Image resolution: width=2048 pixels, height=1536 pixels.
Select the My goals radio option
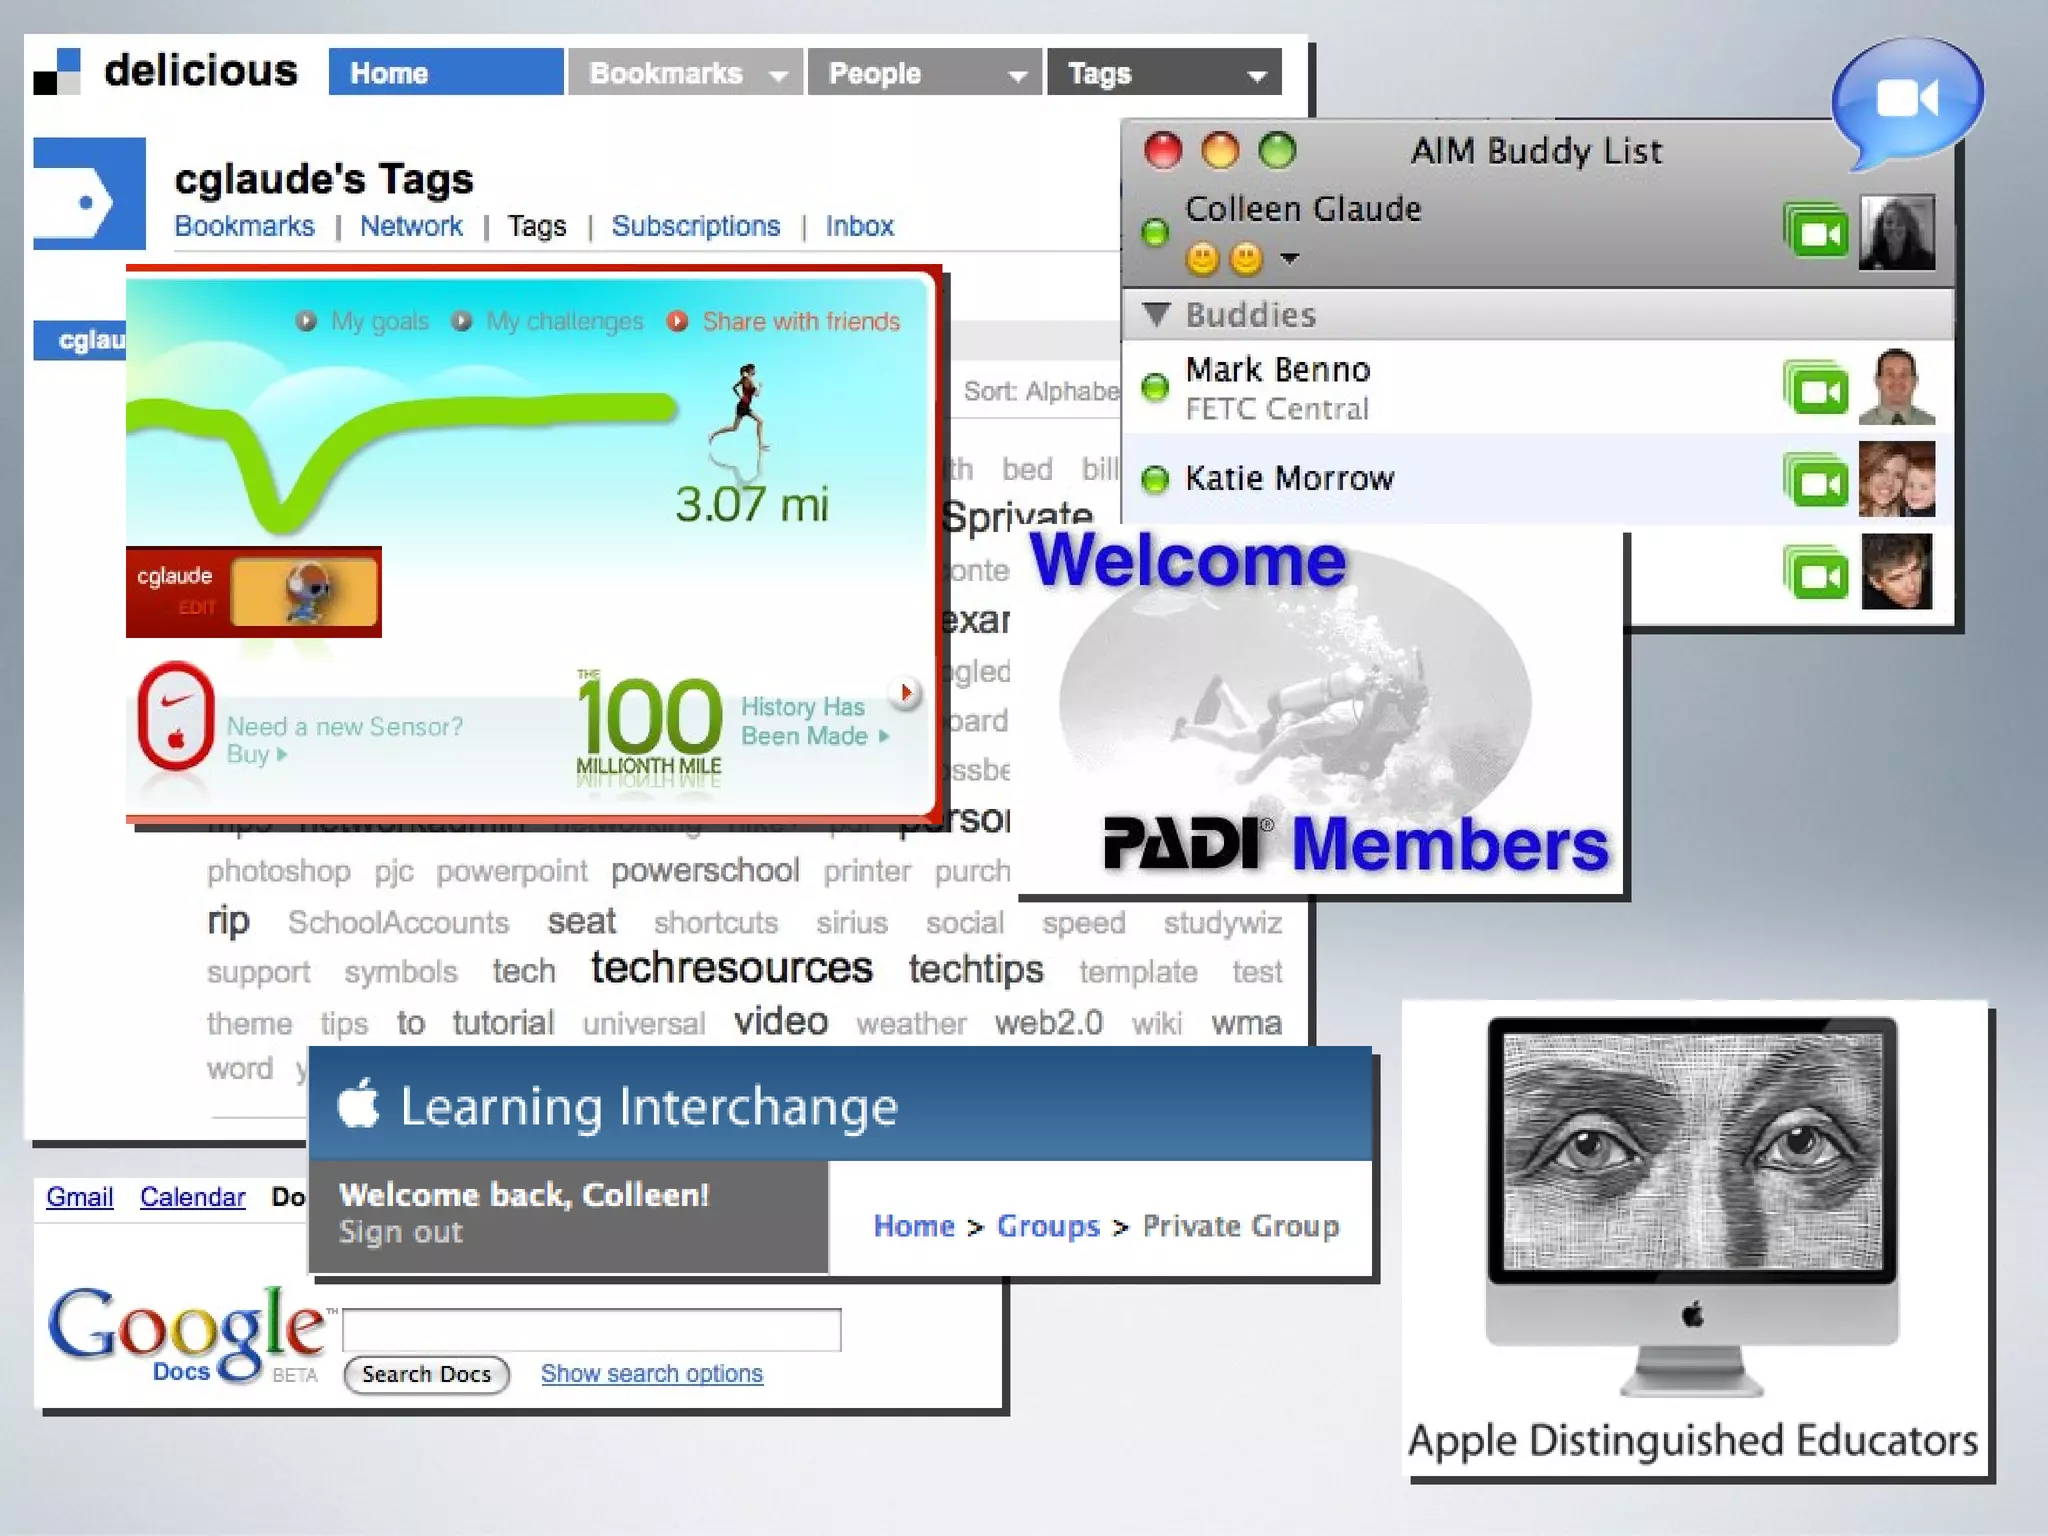click(306, 321)
